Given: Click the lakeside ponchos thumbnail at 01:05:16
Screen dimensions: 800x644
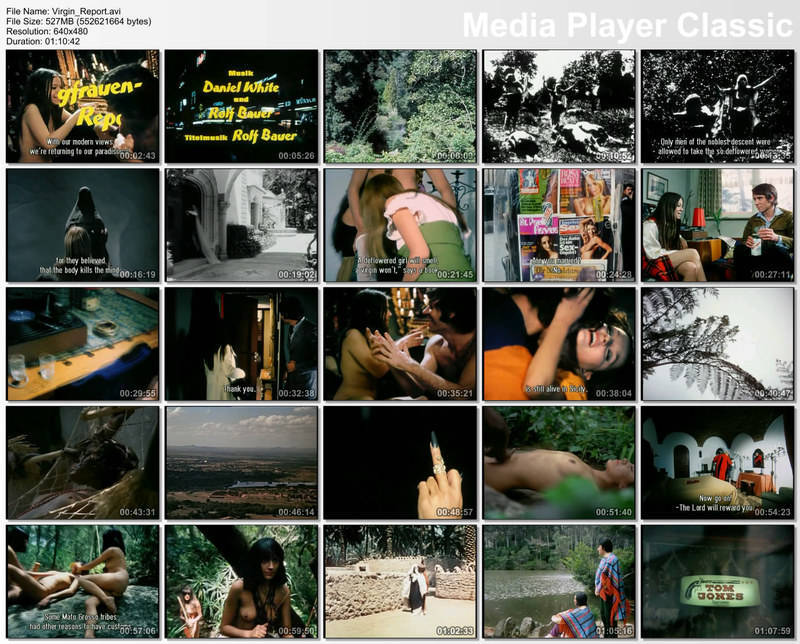Looking at the screenshot, I should [559, 582].
